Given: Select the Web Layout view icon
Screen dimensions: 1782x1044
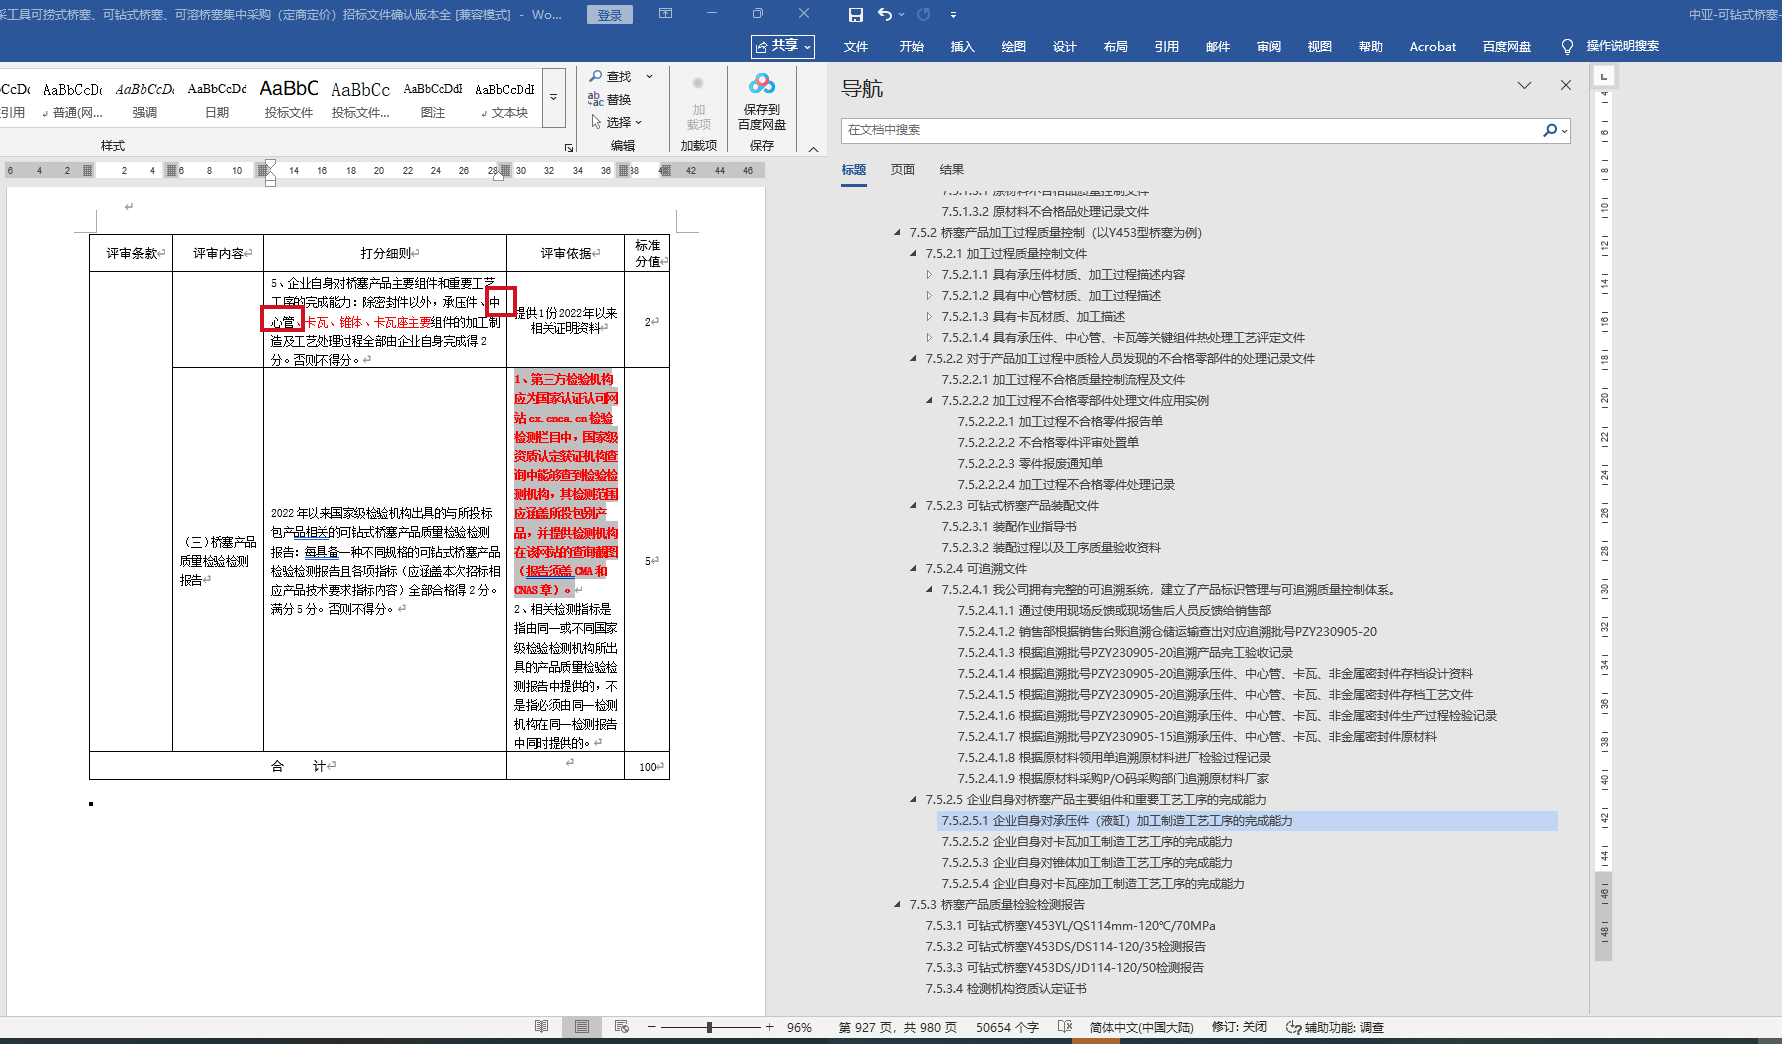Looking at the screenshot, I should 621,1027.
